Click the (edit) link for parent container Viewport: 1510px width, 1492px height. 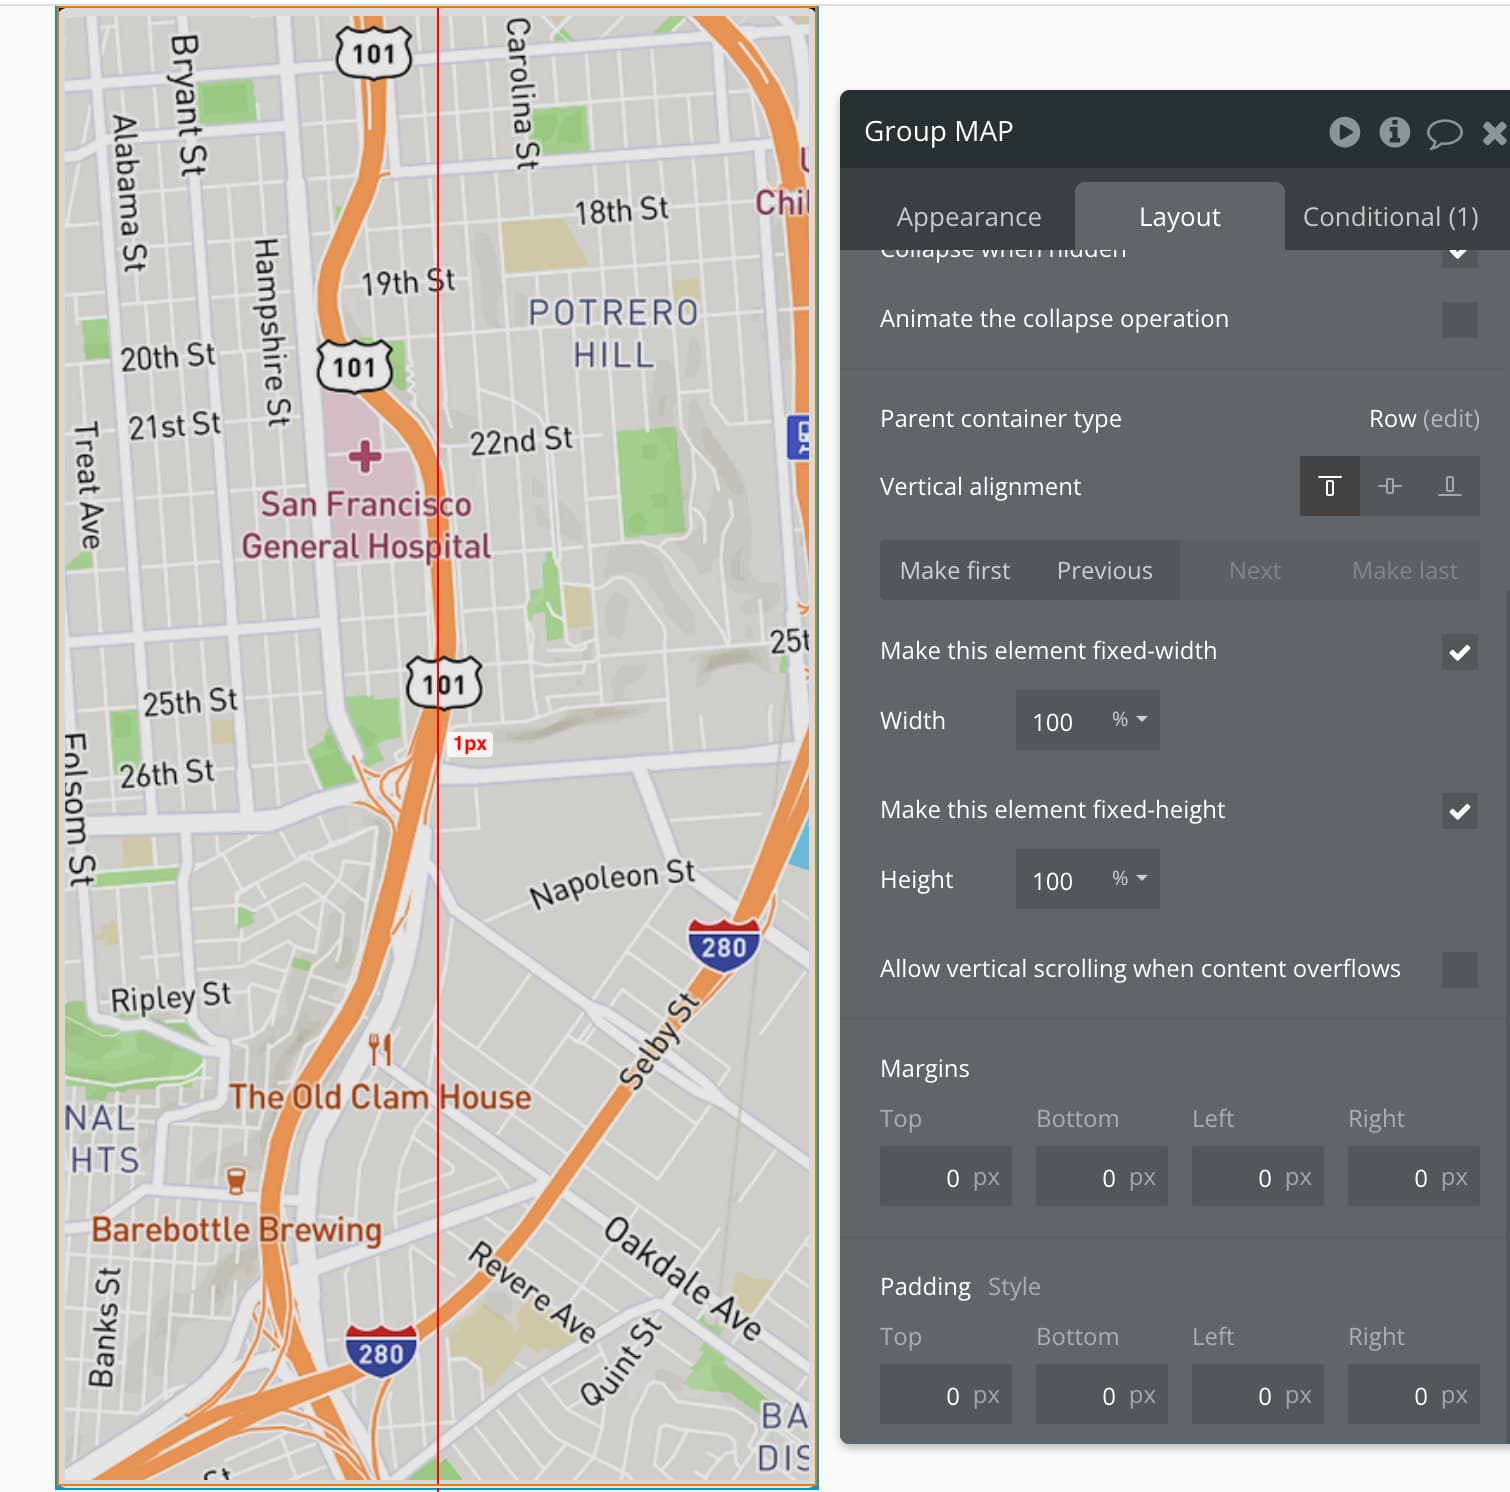pyautogui.click(x=1451, y=419)
